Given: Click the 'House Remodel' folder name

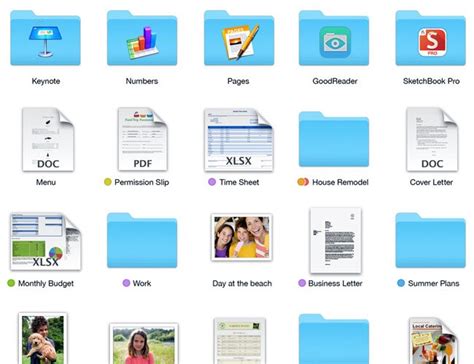Looking at the screenshot, I should [340, 182].
